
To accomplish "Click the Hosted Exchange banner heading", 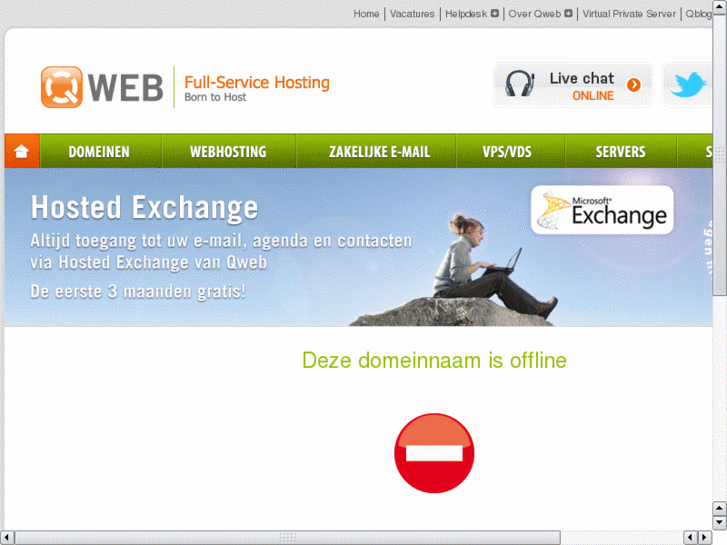I will 144,207.
